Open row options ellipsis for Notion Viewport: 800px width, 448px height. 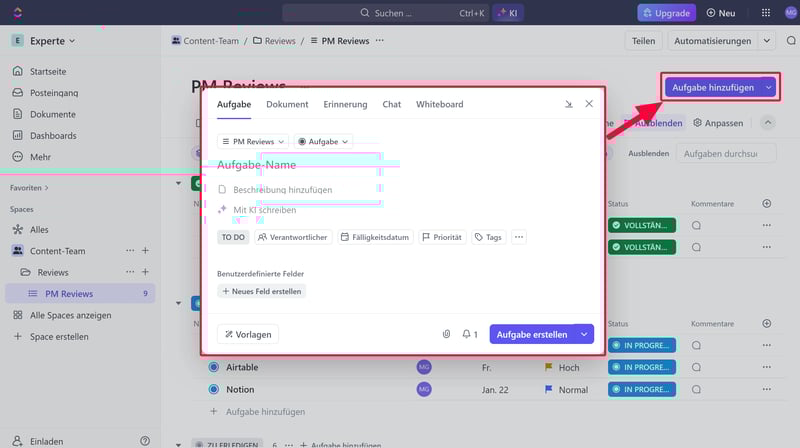(767, 389)
